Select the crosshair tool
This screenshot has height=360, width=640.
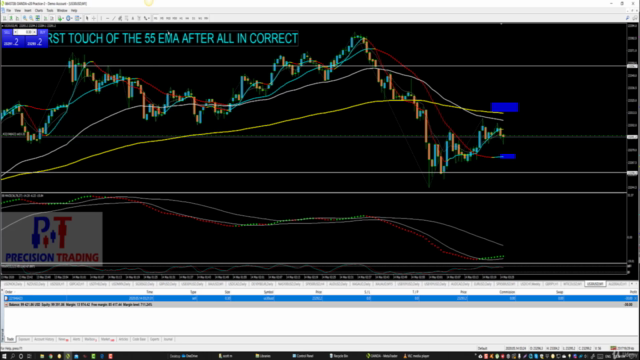pos(94,18)
